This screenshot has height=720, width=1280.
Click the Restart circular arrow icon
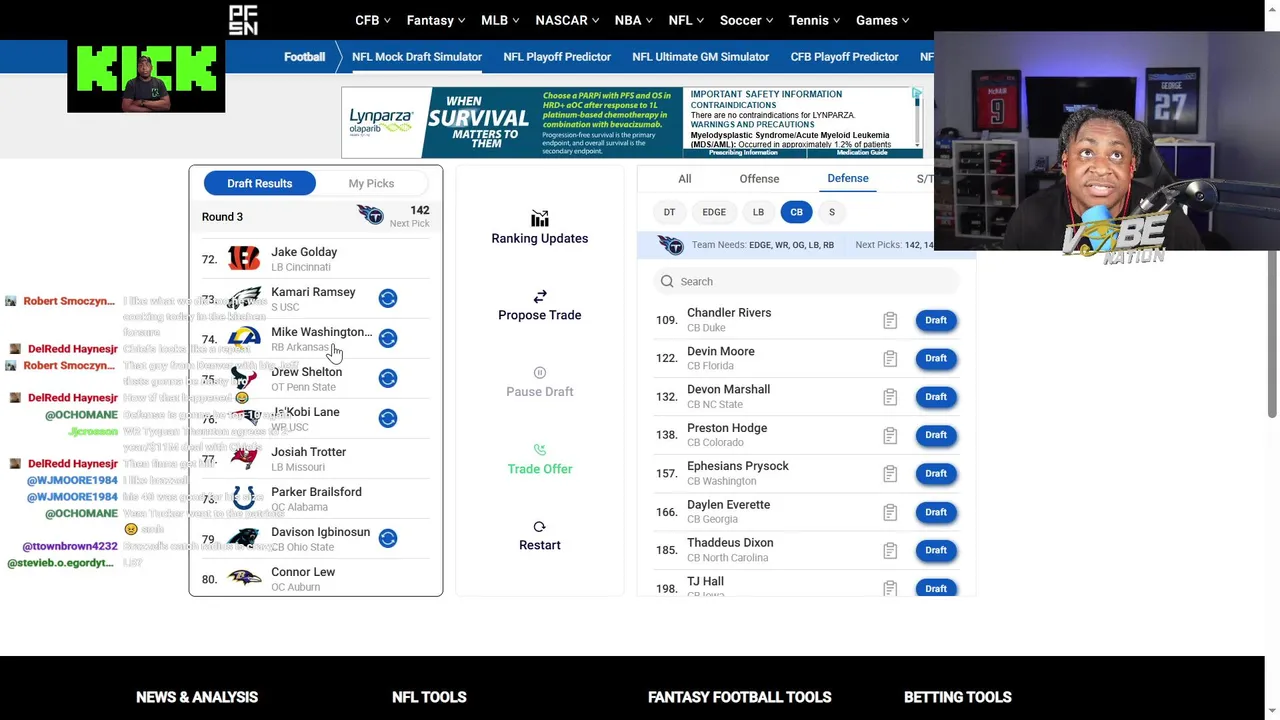coord(540,527)
